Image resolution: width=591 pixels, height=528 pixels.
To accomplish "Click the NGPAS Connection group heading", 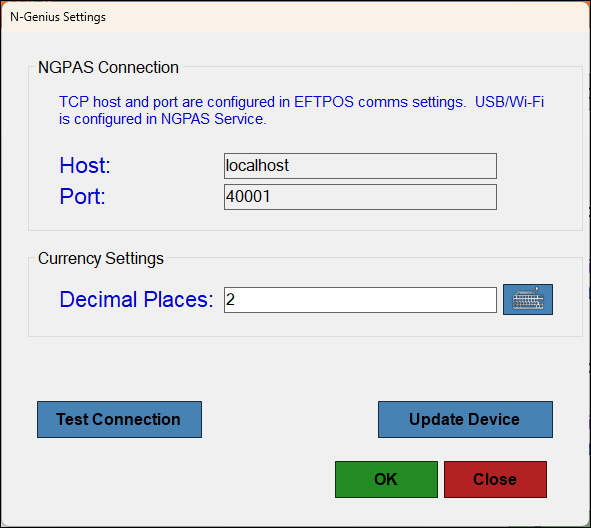I will 108,67.
